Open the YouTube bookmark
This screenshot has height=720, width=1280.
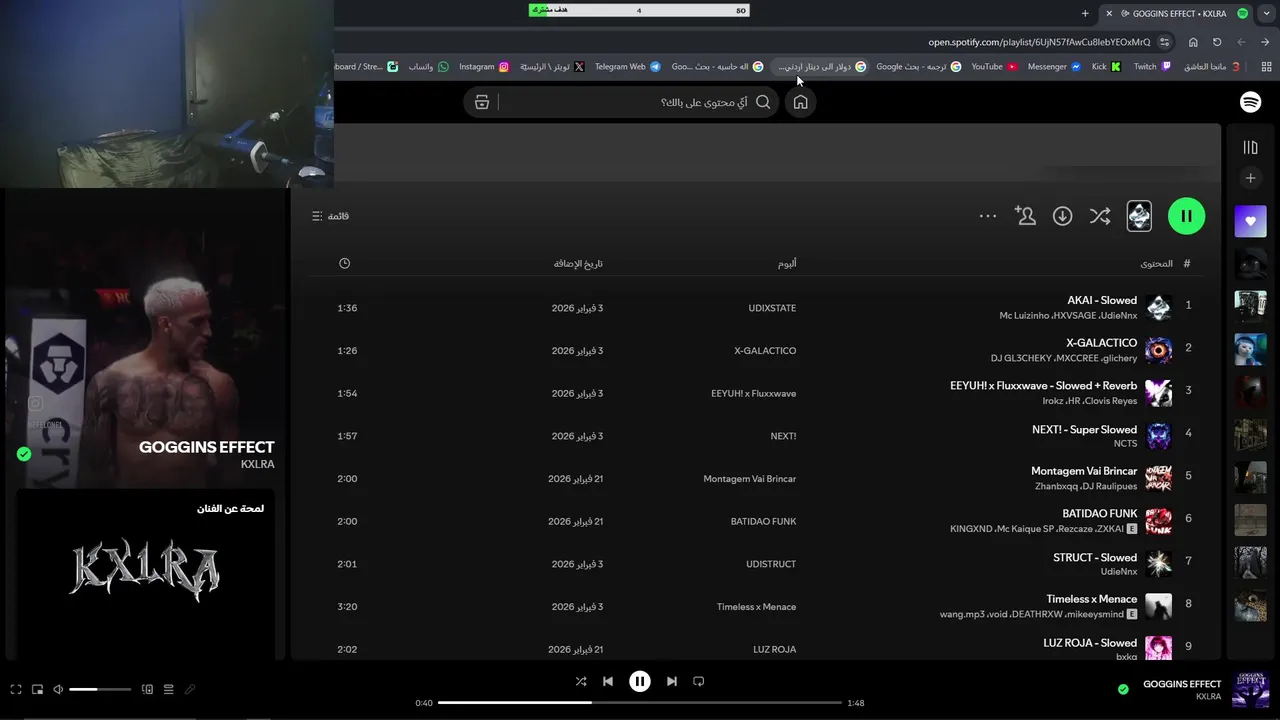click(994, 67)
